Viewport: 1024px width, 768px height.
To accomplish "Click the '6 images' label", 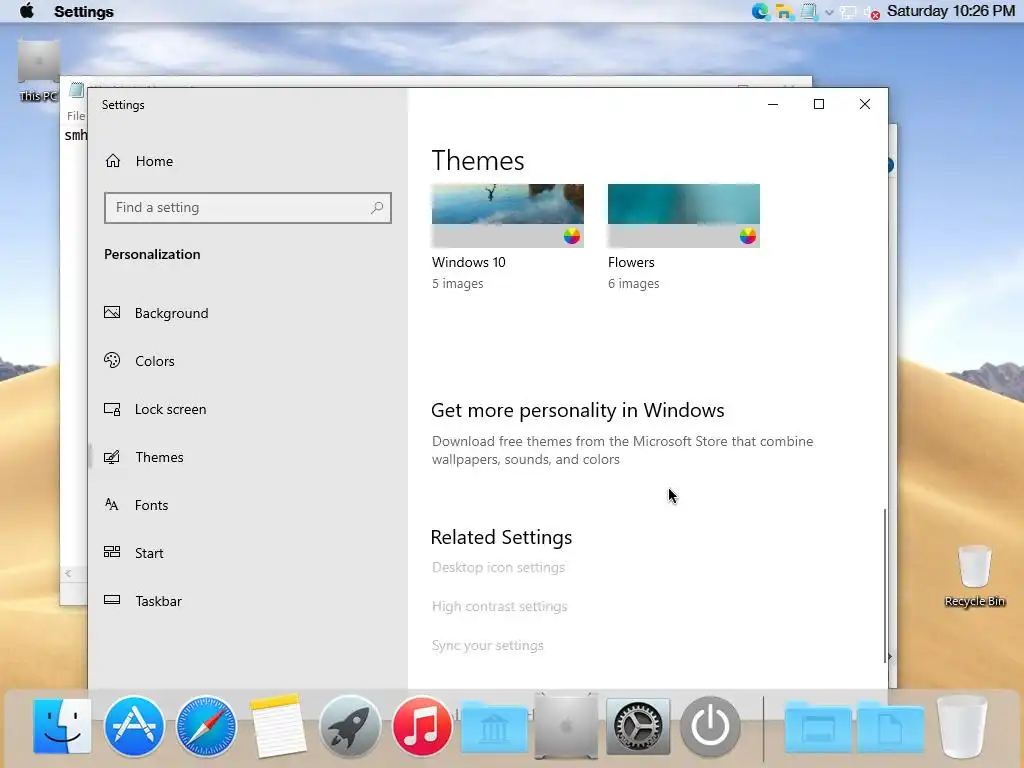I will coord(633,283).
